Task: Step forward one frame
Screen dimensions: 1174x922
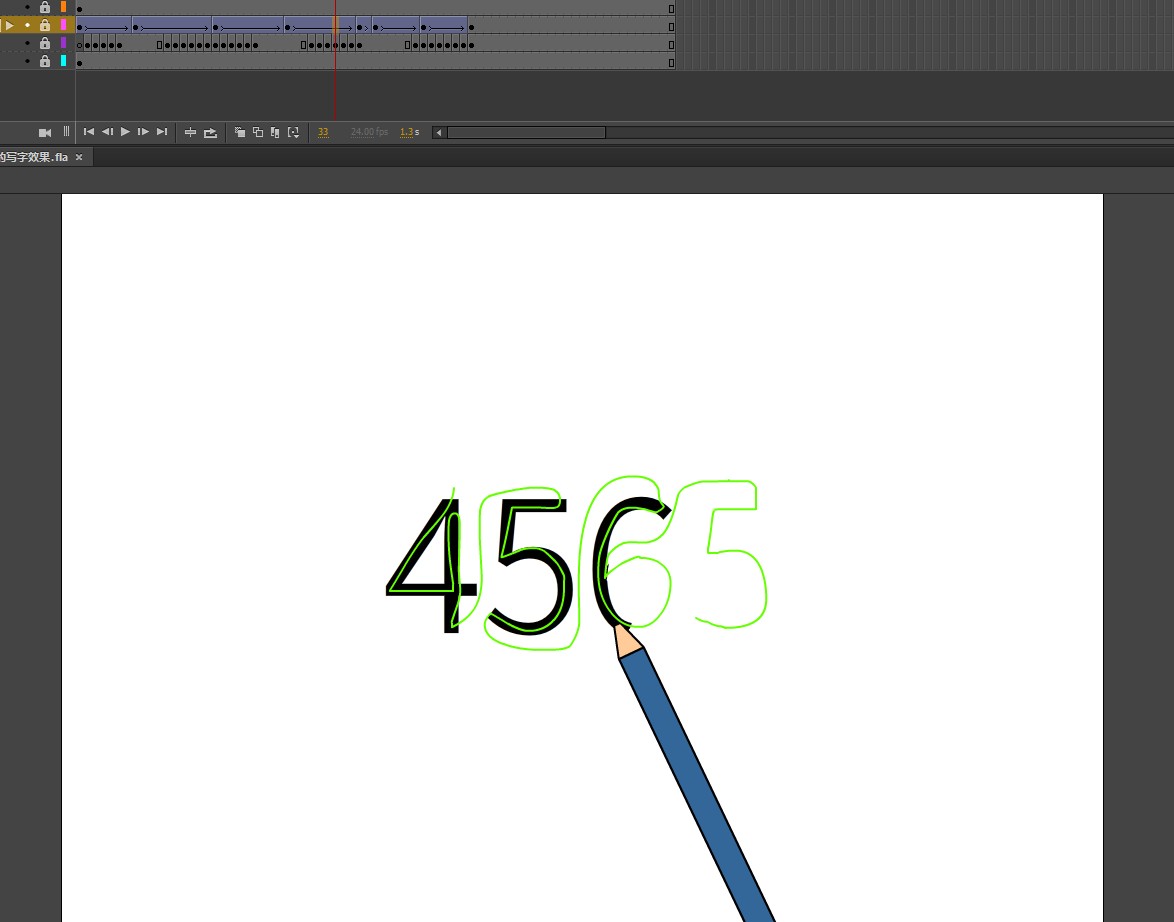Action: coord(143,132)
